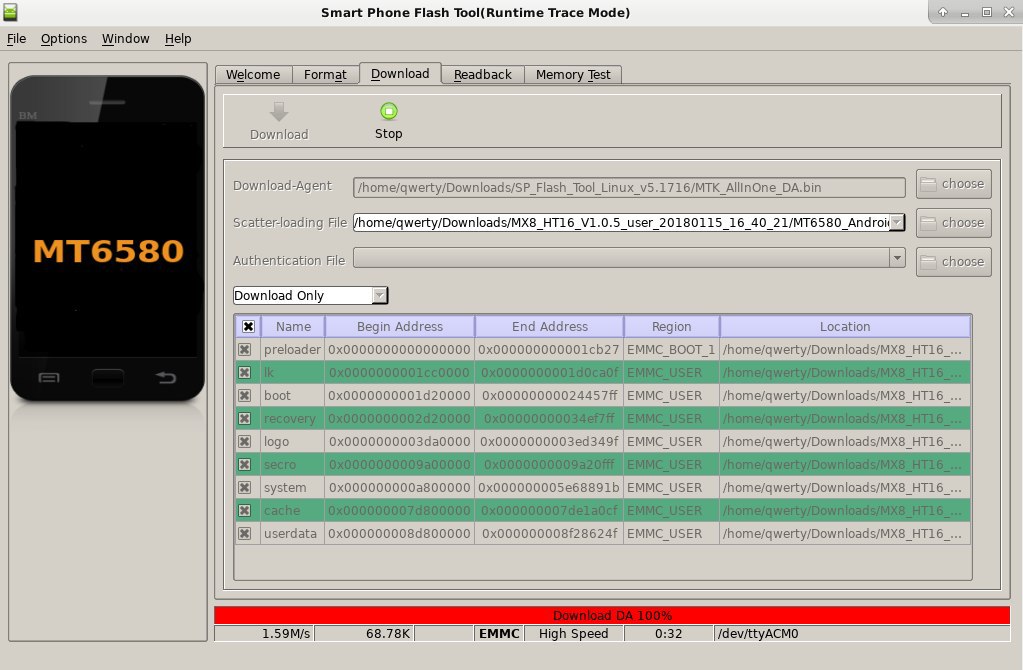This screenshot has height=670, width=1023.
Task: Click the recovery row location path
Action: (845, 419)
